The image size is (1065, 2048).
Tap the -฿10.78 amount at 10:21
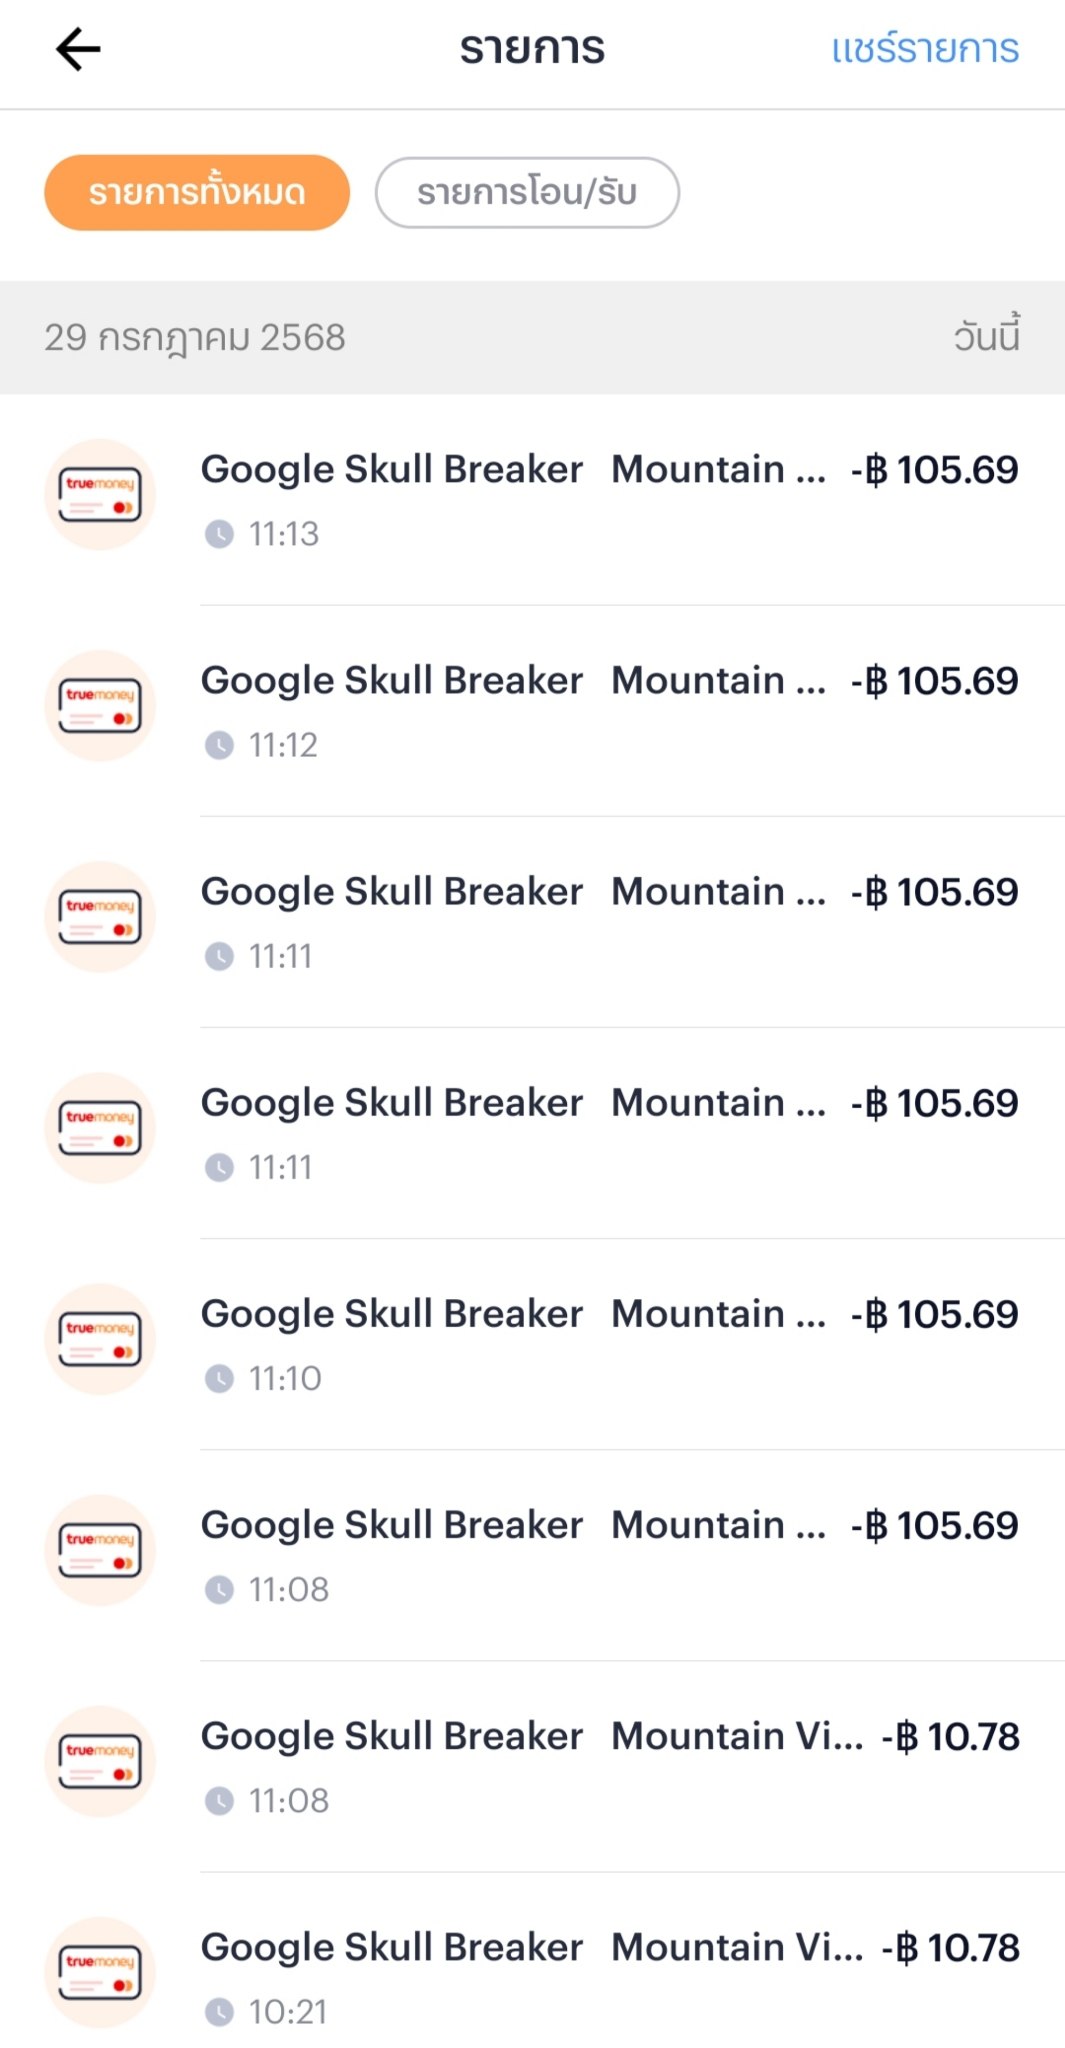(951, 1948)
